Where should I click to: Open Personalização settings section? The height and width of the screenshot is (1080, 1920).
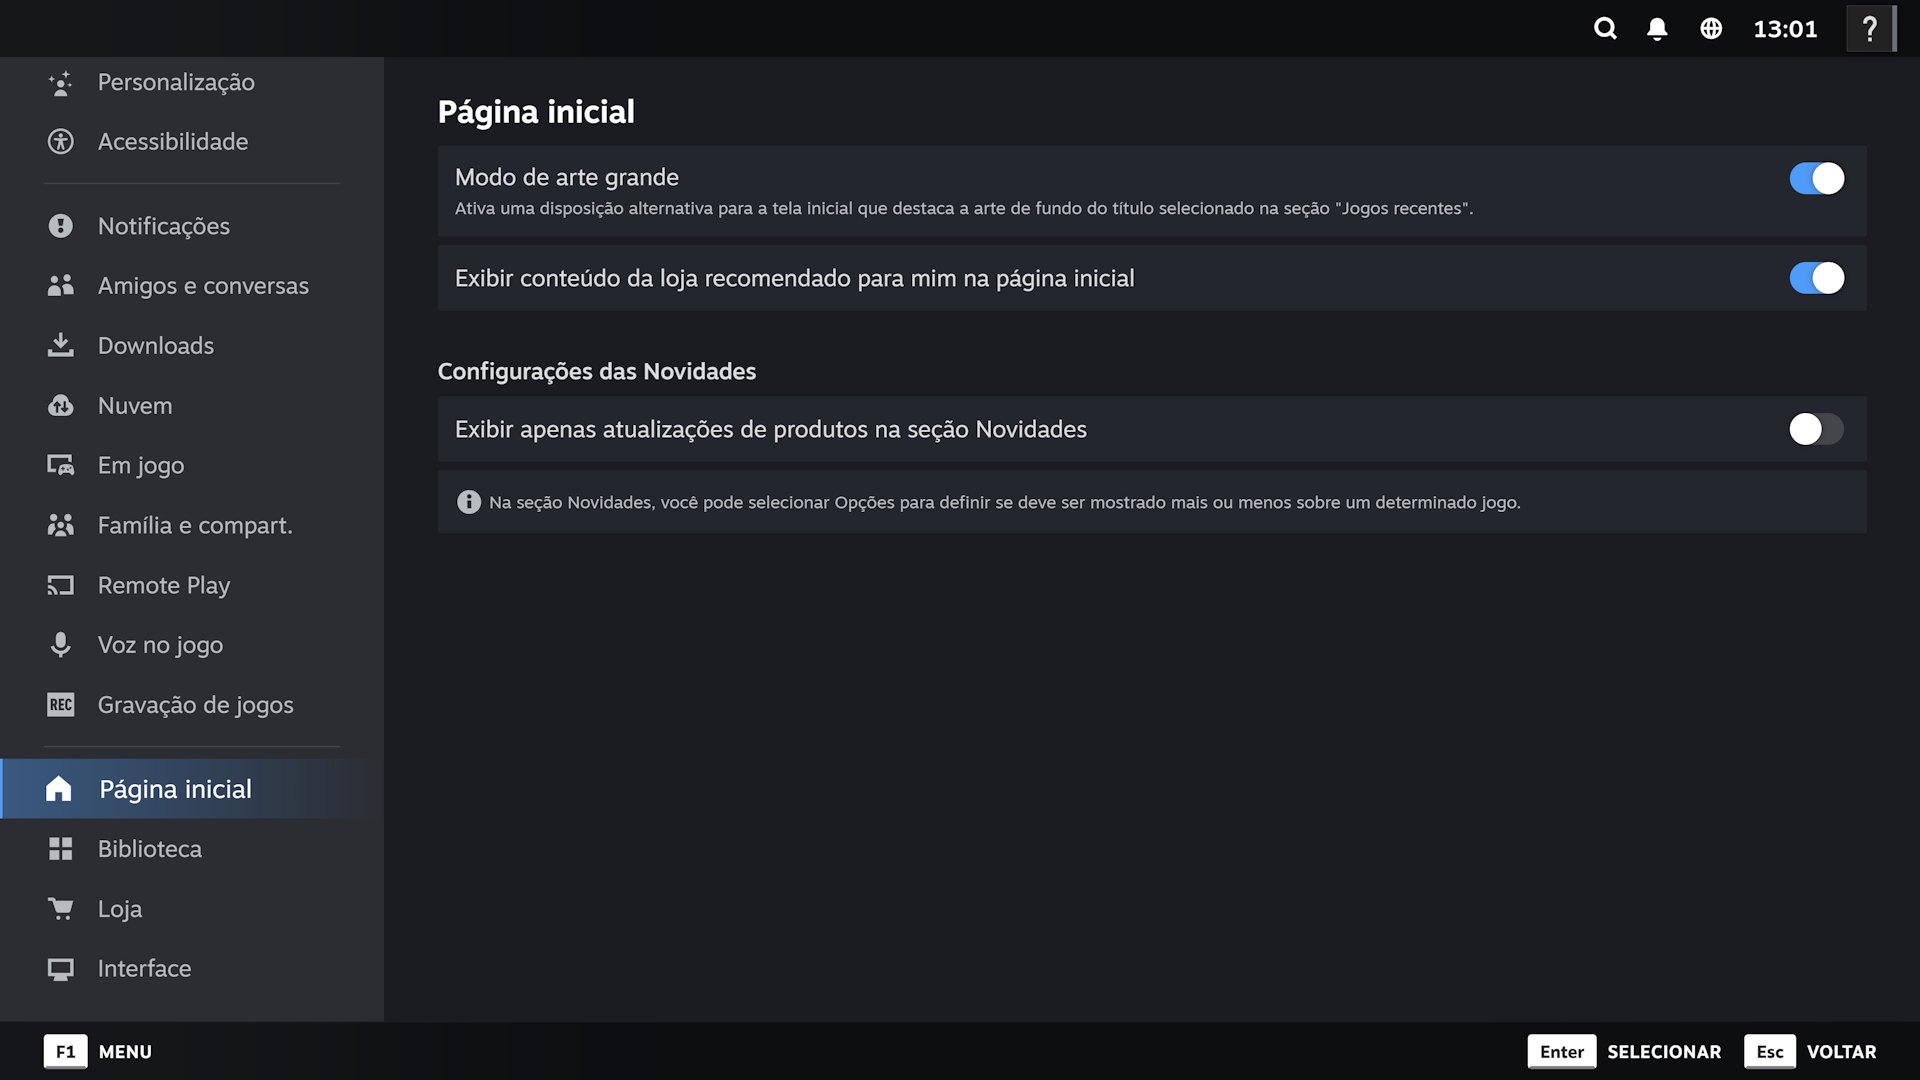click(x=192, y=82)
